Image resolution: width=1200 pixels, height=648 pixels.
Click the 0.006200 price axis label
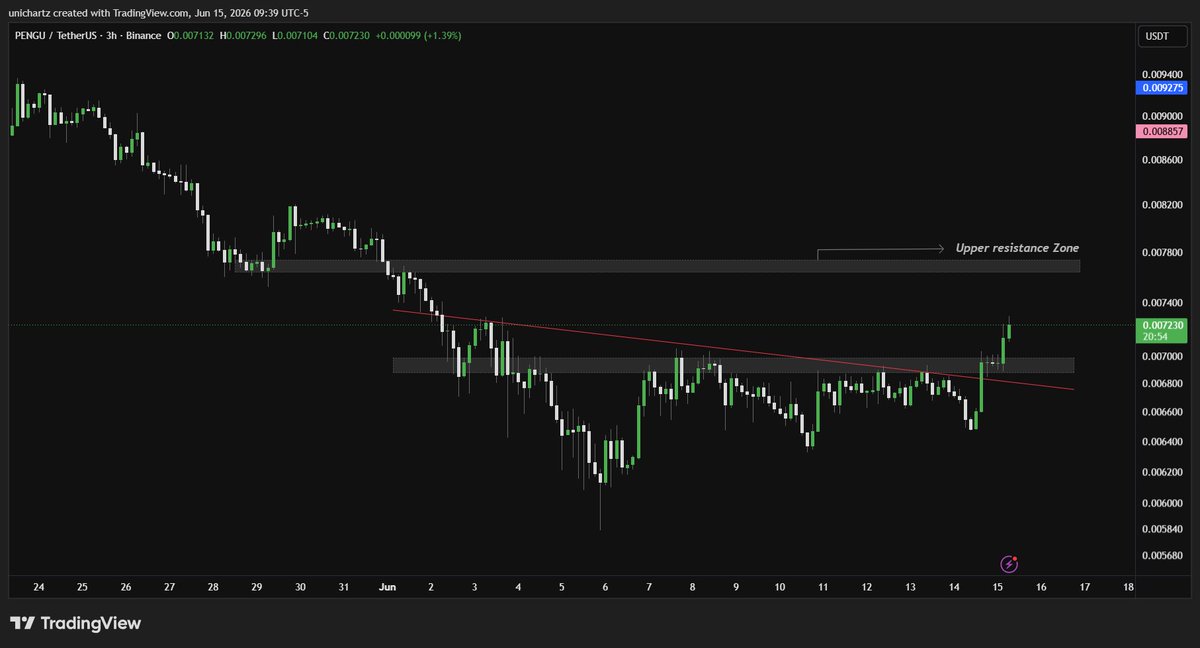point(1160,472)
